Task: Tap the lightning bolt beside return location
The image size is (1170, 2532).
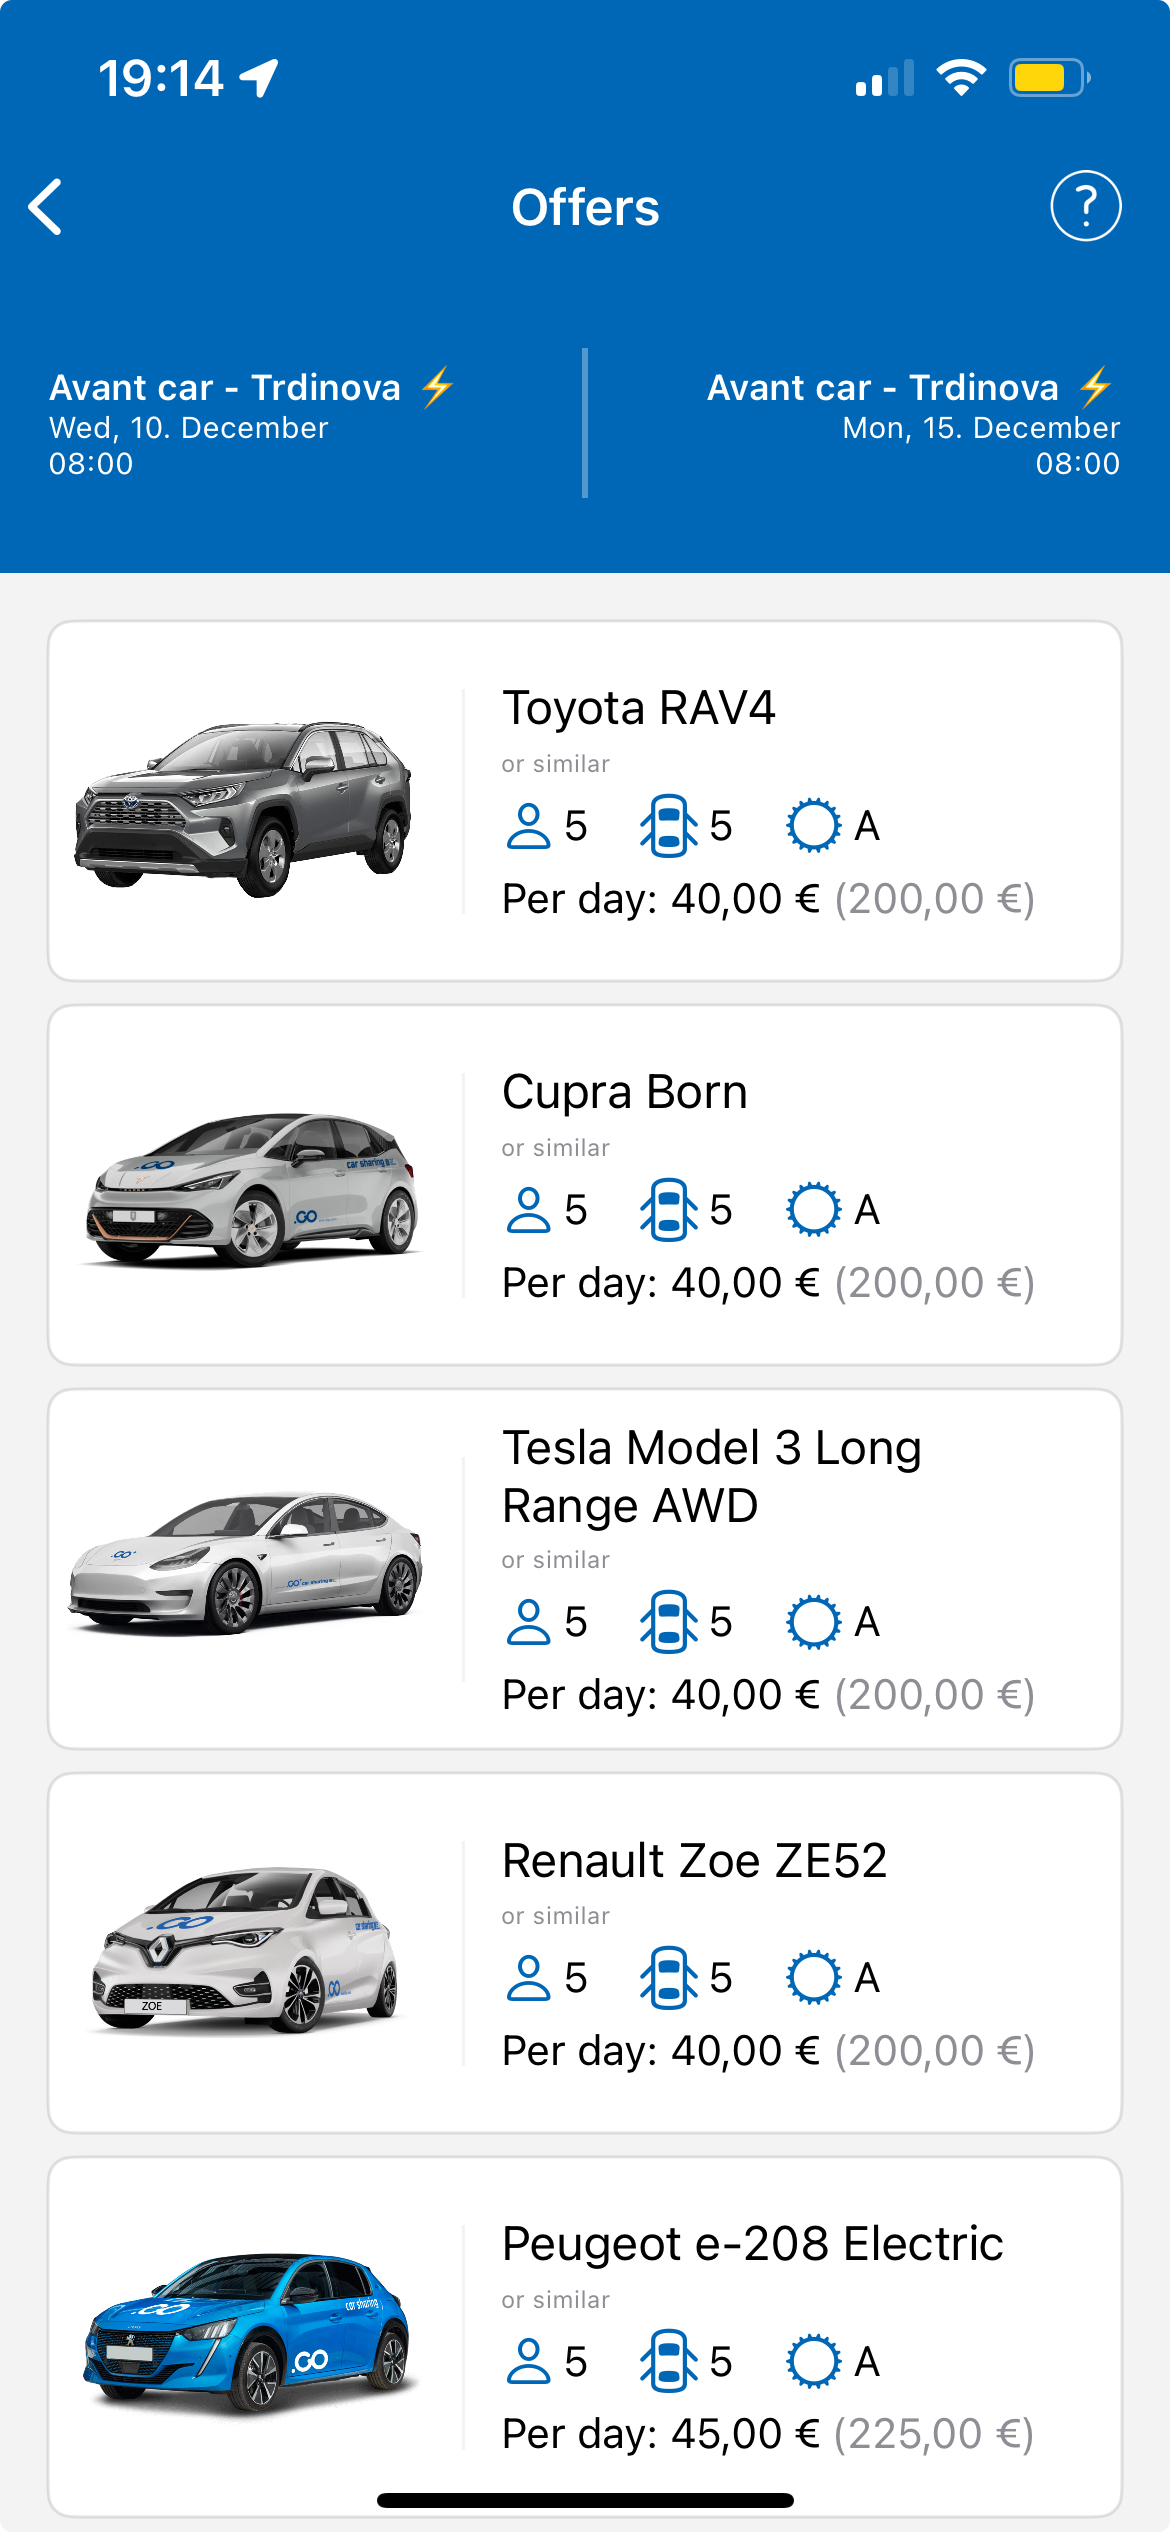Action: 1096,387
